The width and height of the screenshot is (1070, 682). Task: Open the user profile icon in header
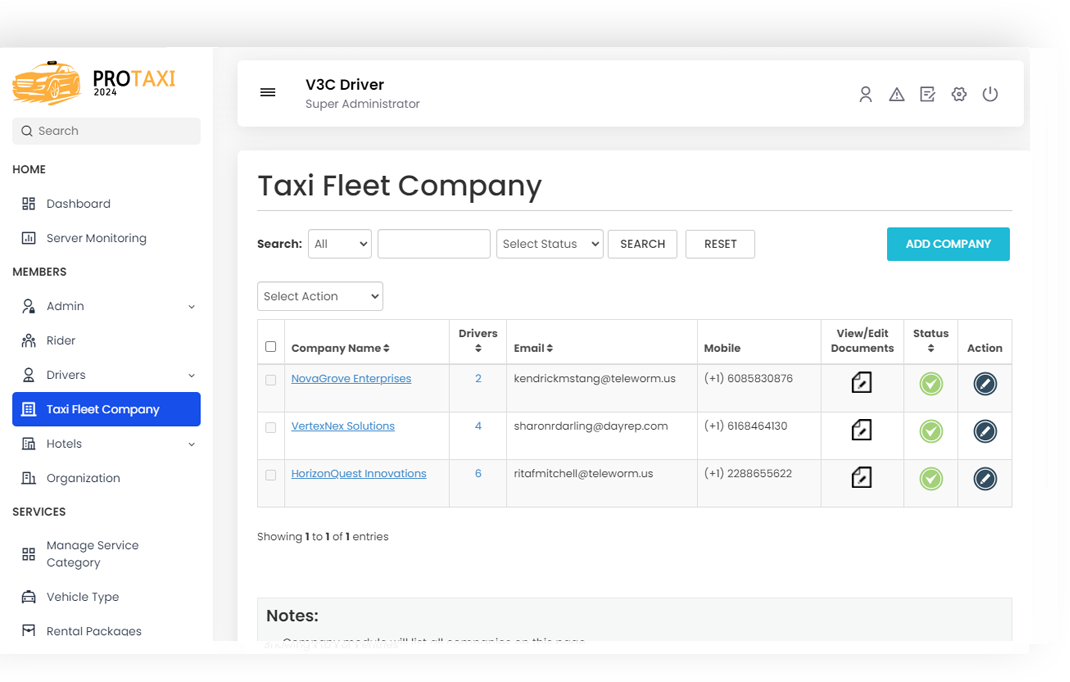[865, 94]
